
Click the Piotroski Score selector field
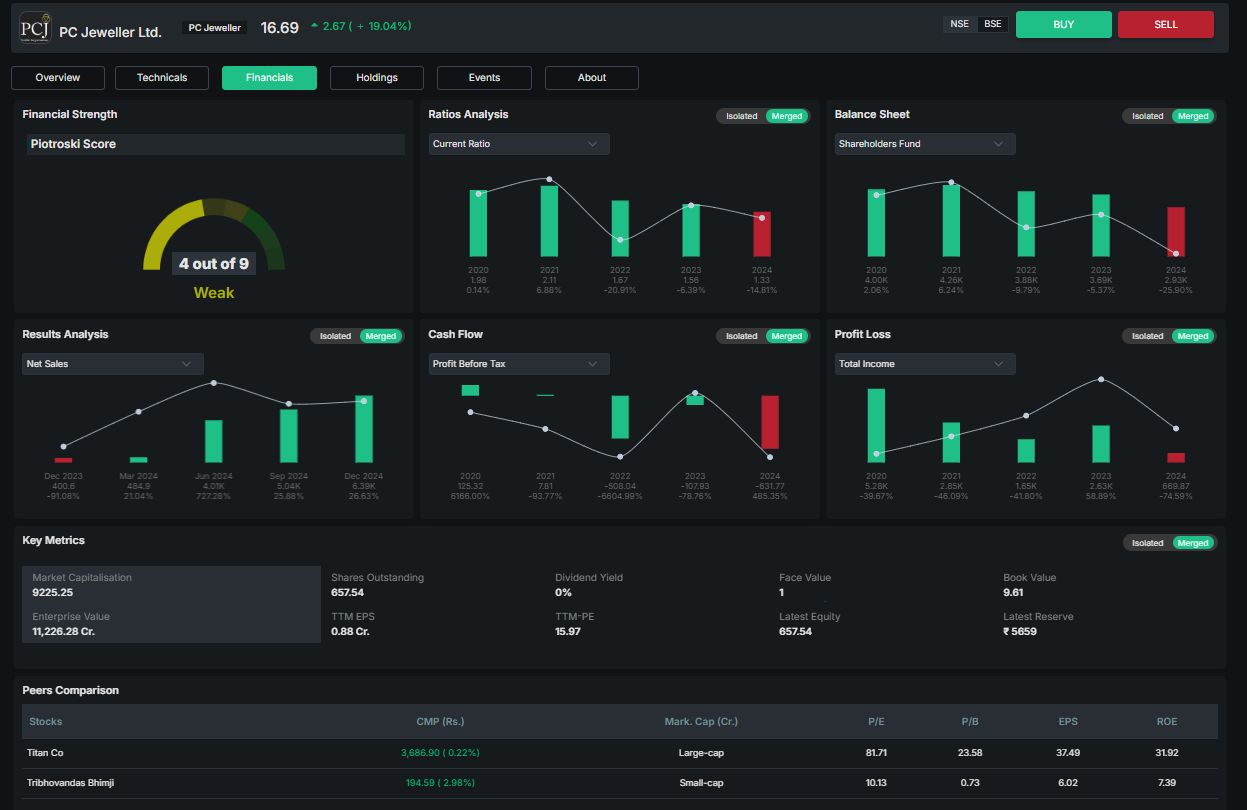(215, 144)
